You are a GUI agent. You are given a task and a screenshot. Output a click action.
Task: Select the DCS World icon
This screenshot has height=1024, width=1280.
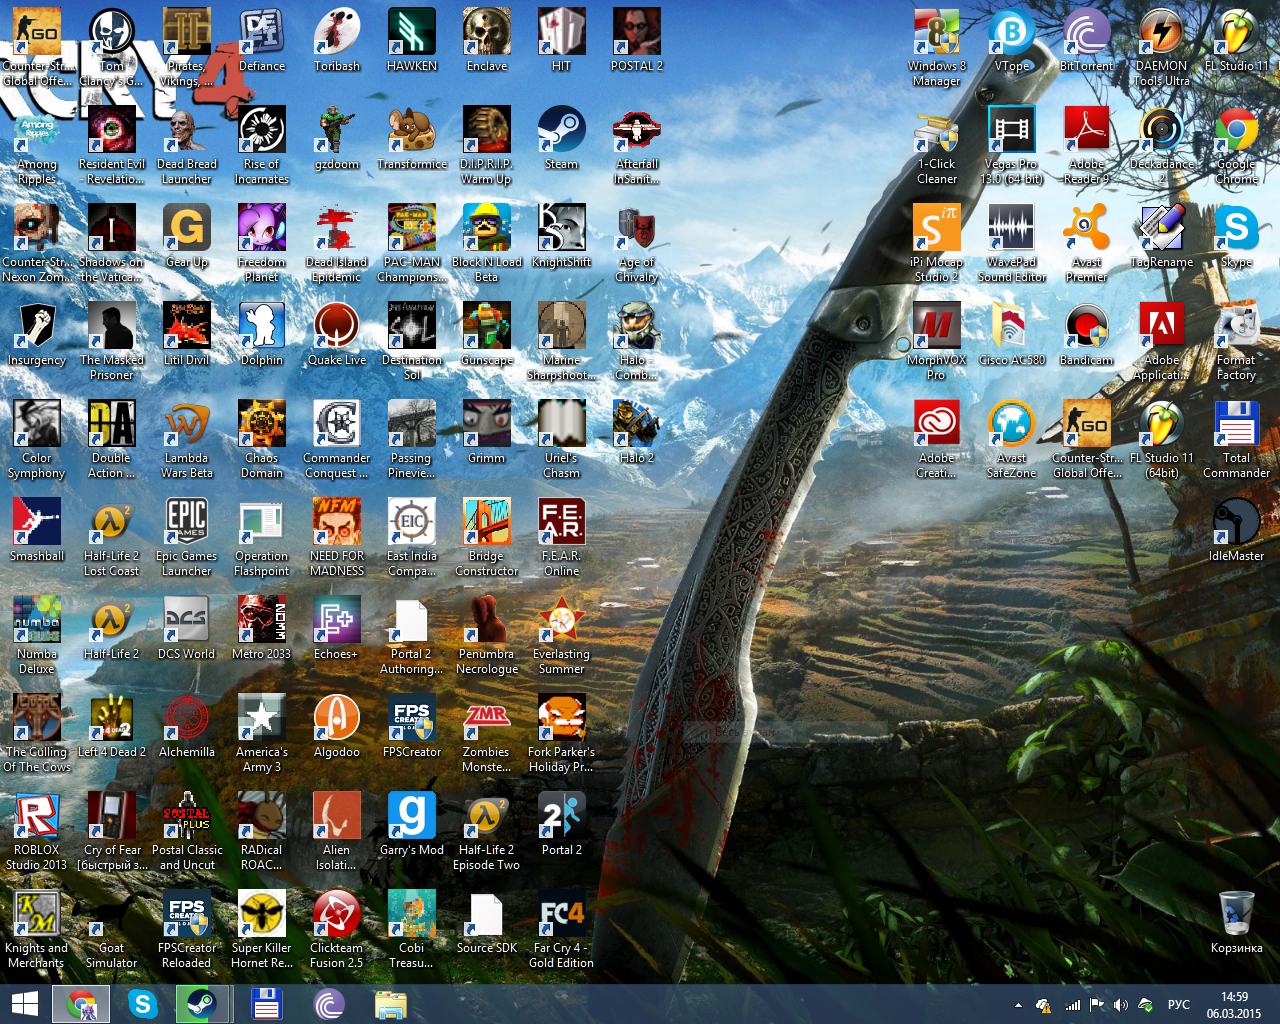(187, 628)
